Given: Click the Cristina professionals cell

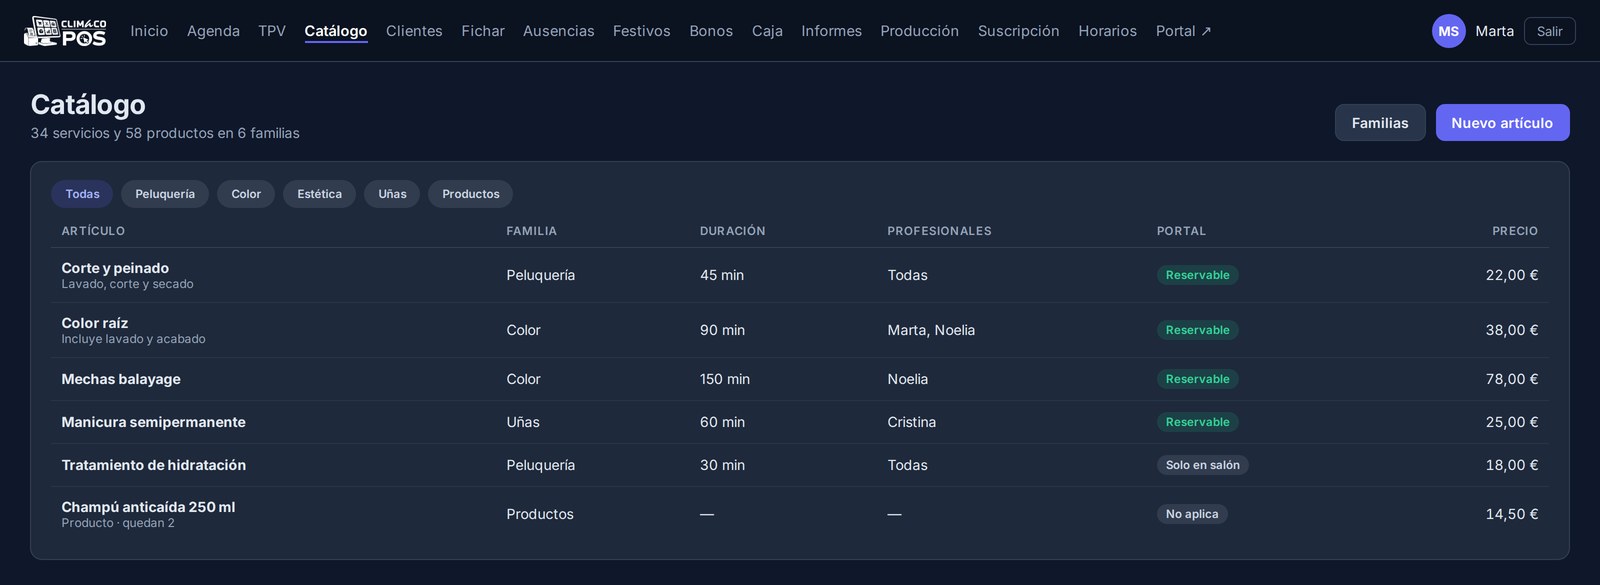Looking at the screenshot, I should (912, 422).
